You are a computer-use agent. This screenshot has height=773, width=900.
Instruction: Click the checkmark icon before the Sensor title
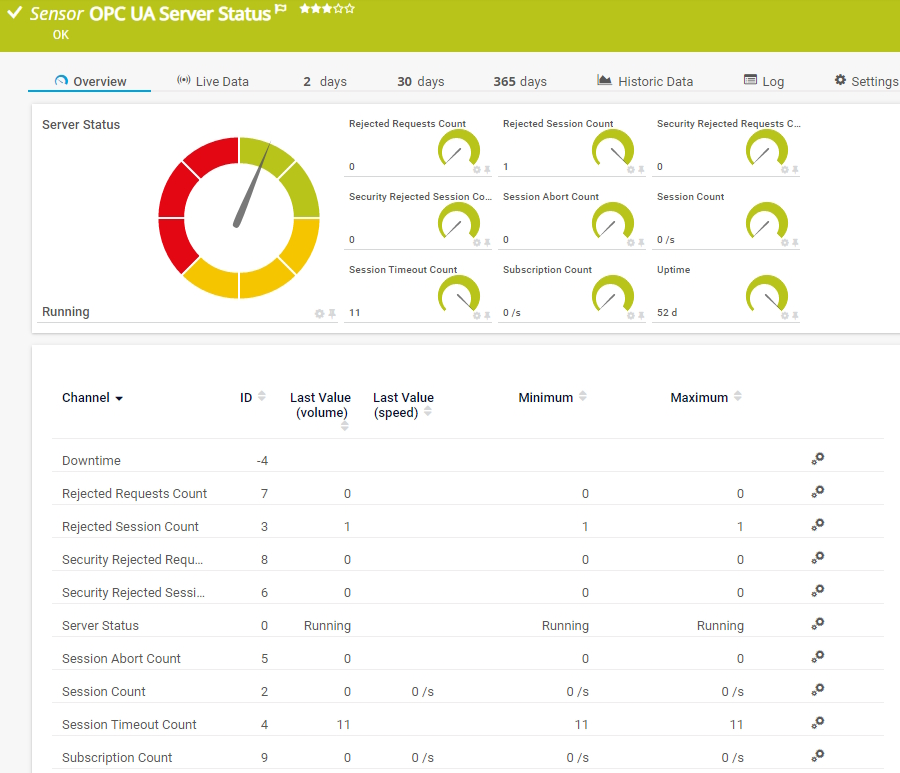[13, 13]
